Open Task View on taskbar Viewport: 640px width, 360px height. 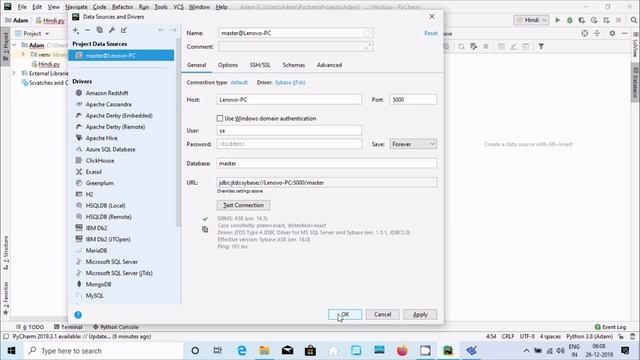click(x=218, y=350)
